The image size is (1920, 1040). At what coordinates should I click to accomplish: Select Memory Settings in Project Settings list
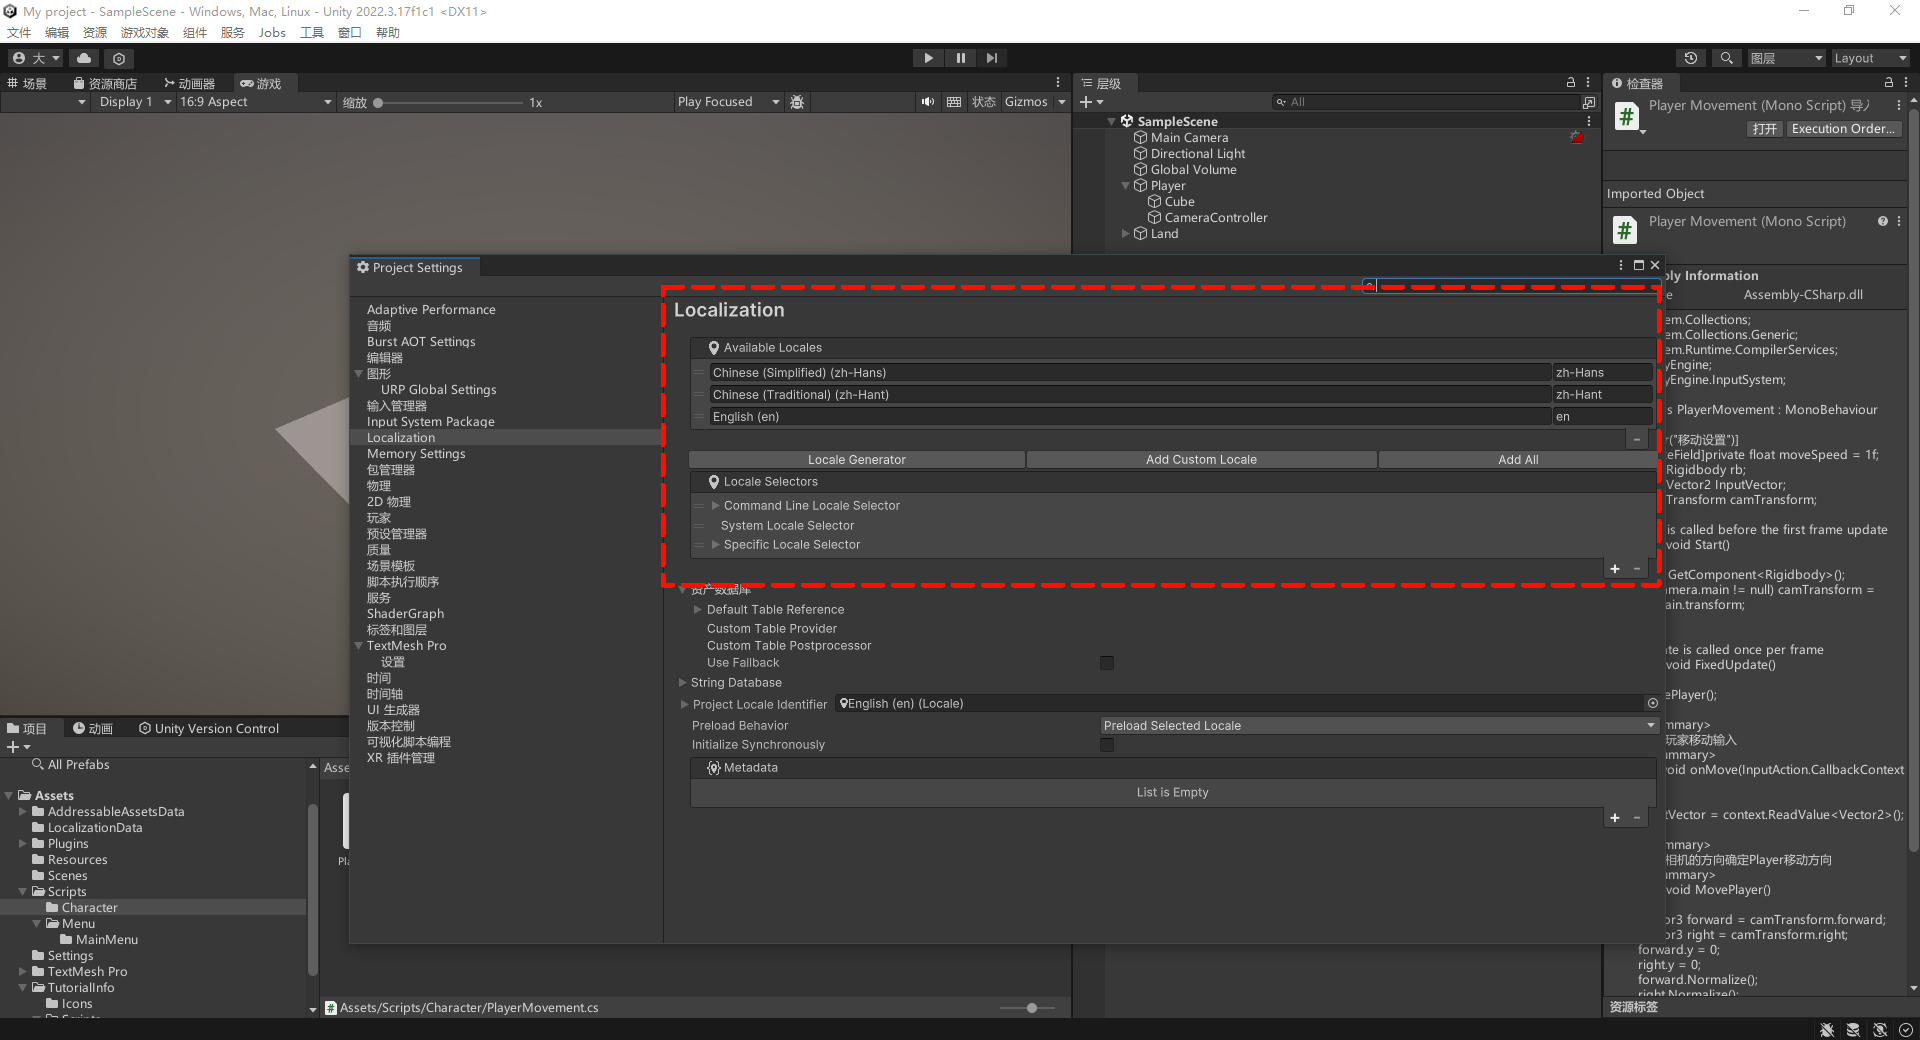416,454
